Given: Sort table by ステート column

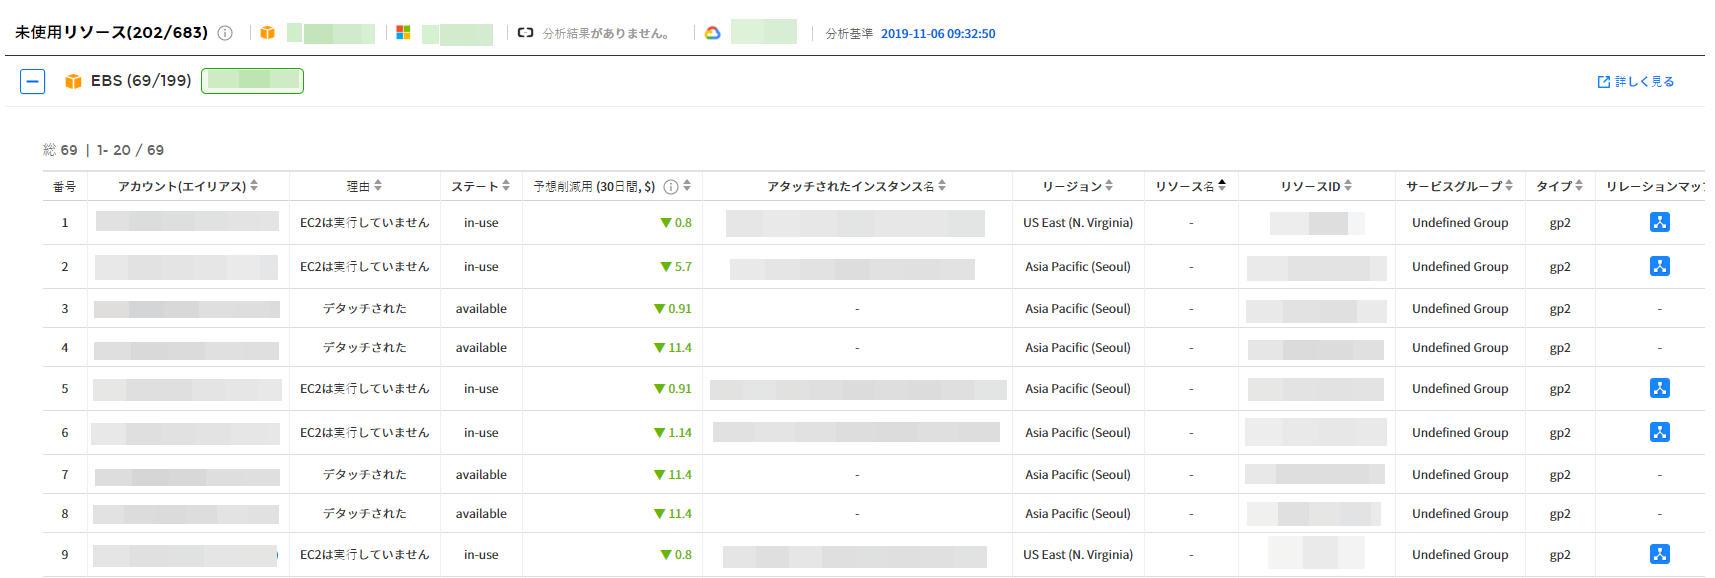Looking at the screenshot, I should (506, 186).
